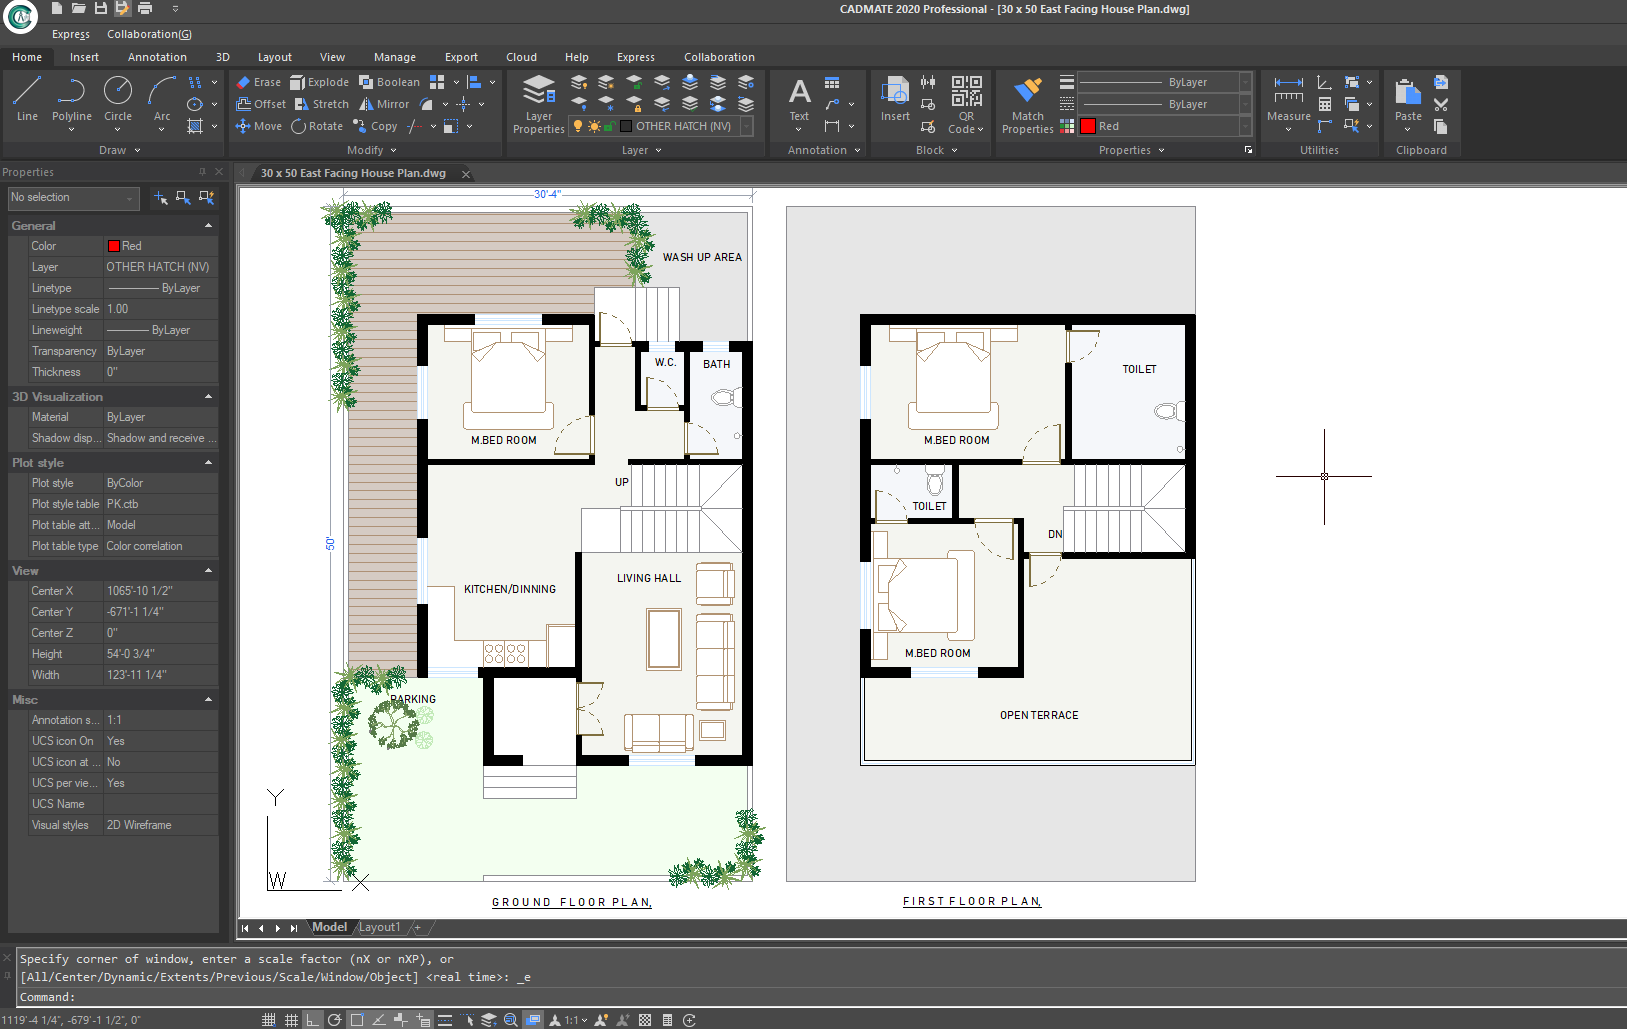Choose the Rotate tool

(317, 126)
